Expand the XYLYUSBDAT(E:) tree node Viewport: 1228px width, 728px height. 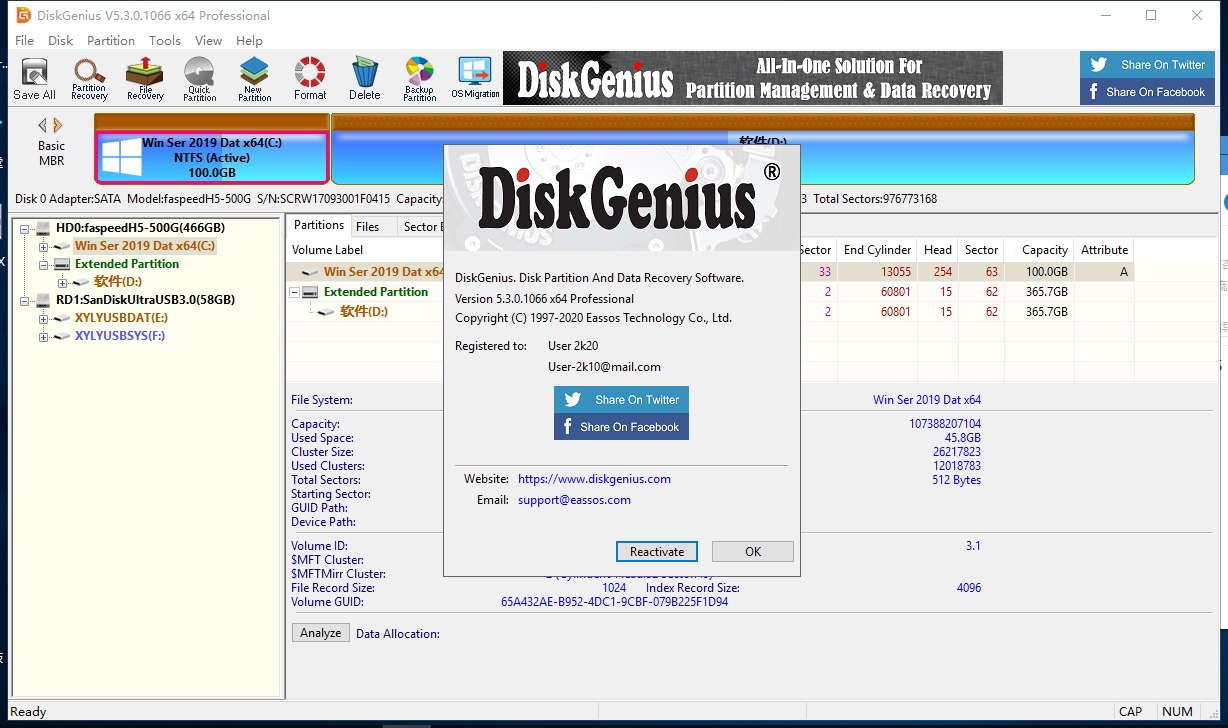[x=43, y=318]
